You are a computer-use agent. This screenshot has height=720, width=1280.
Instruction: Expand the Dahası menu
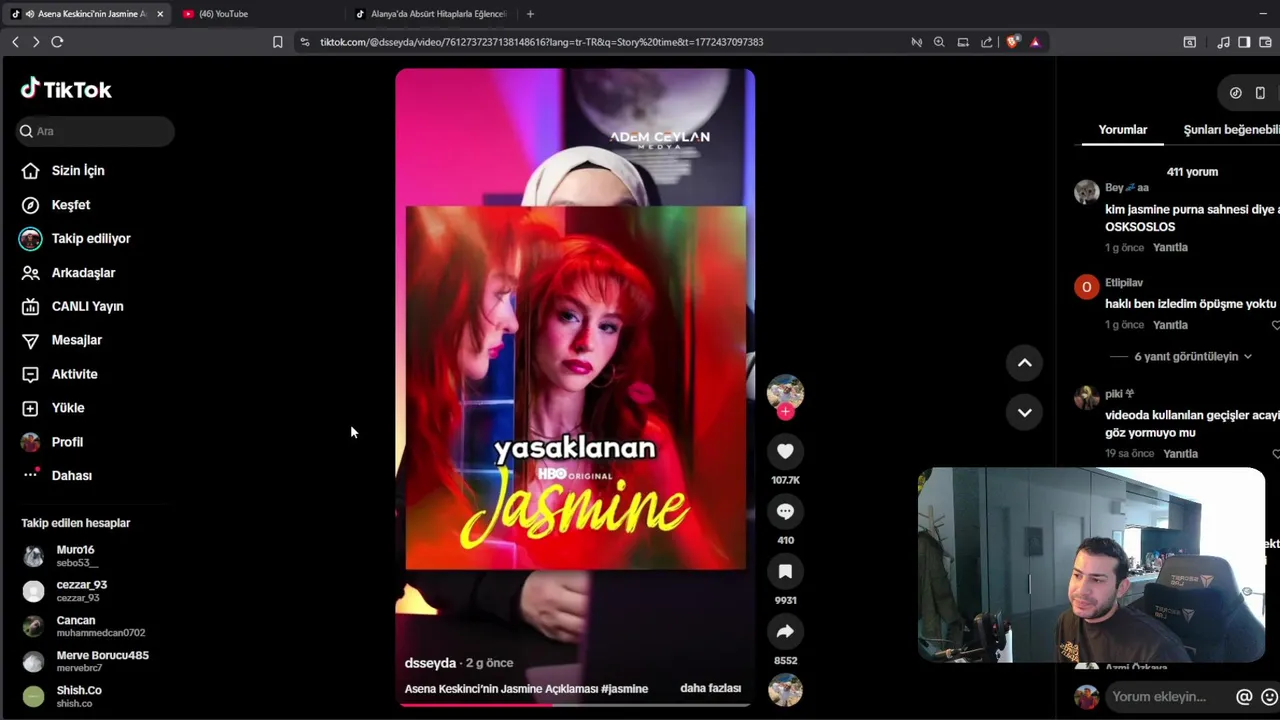[x=56, y=476]
